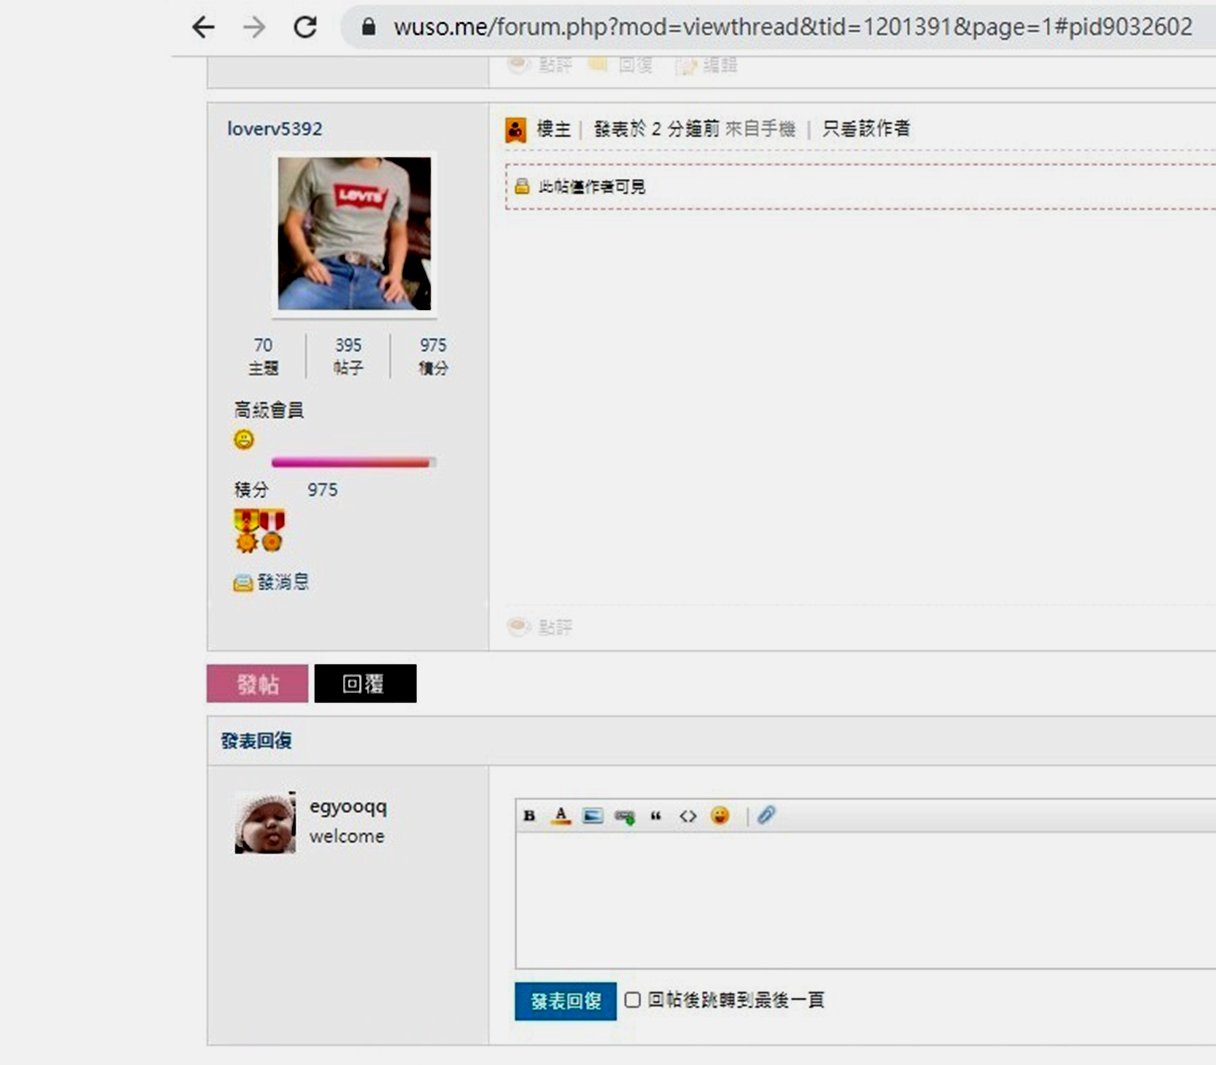1216x1065 pixels.
Task: Attach file with paperclip icon
Action: pos(766,816)
